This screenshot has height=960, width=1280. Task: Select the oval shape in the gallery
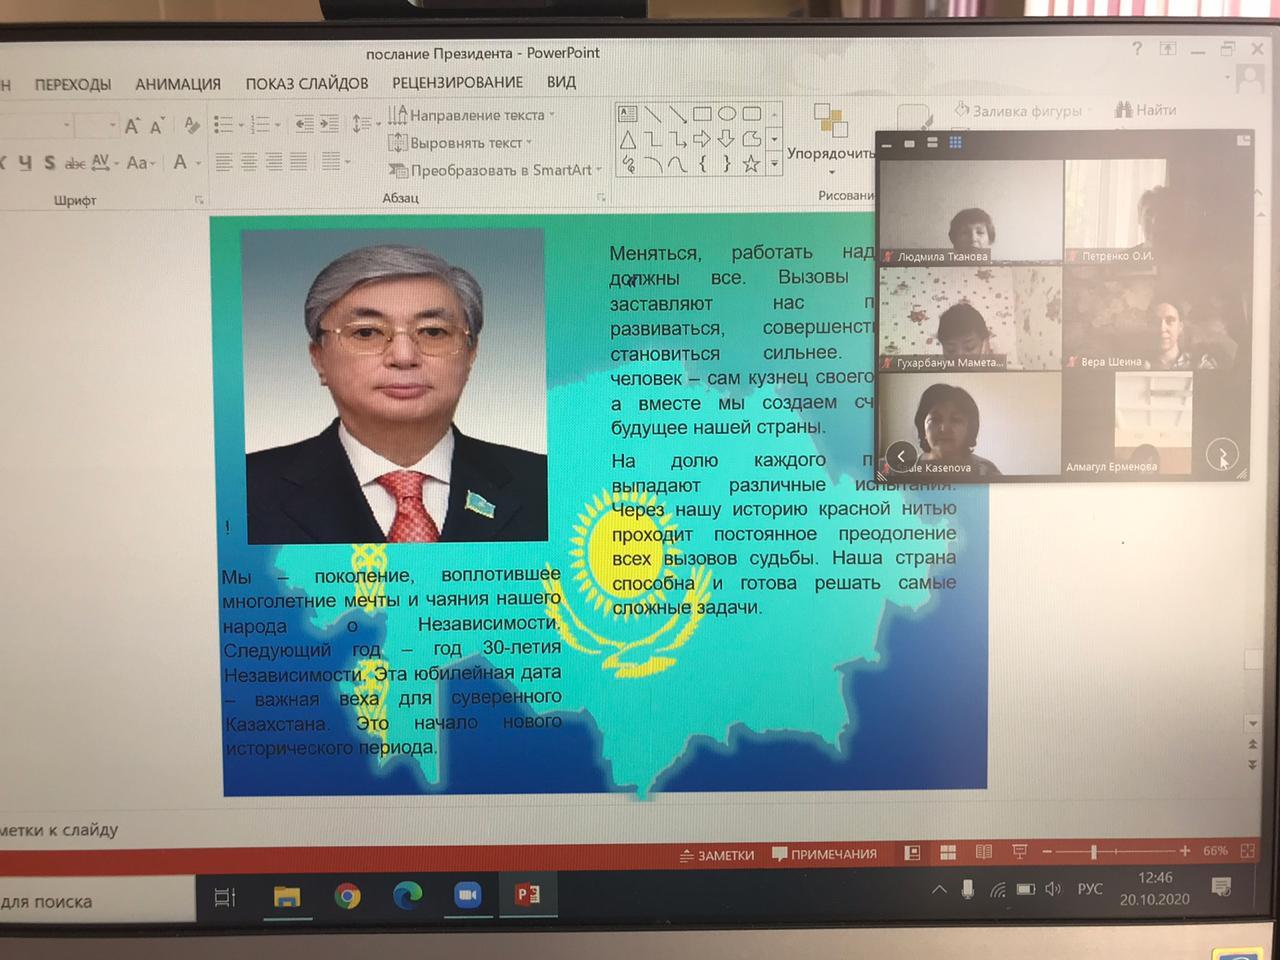pos(727,114)
